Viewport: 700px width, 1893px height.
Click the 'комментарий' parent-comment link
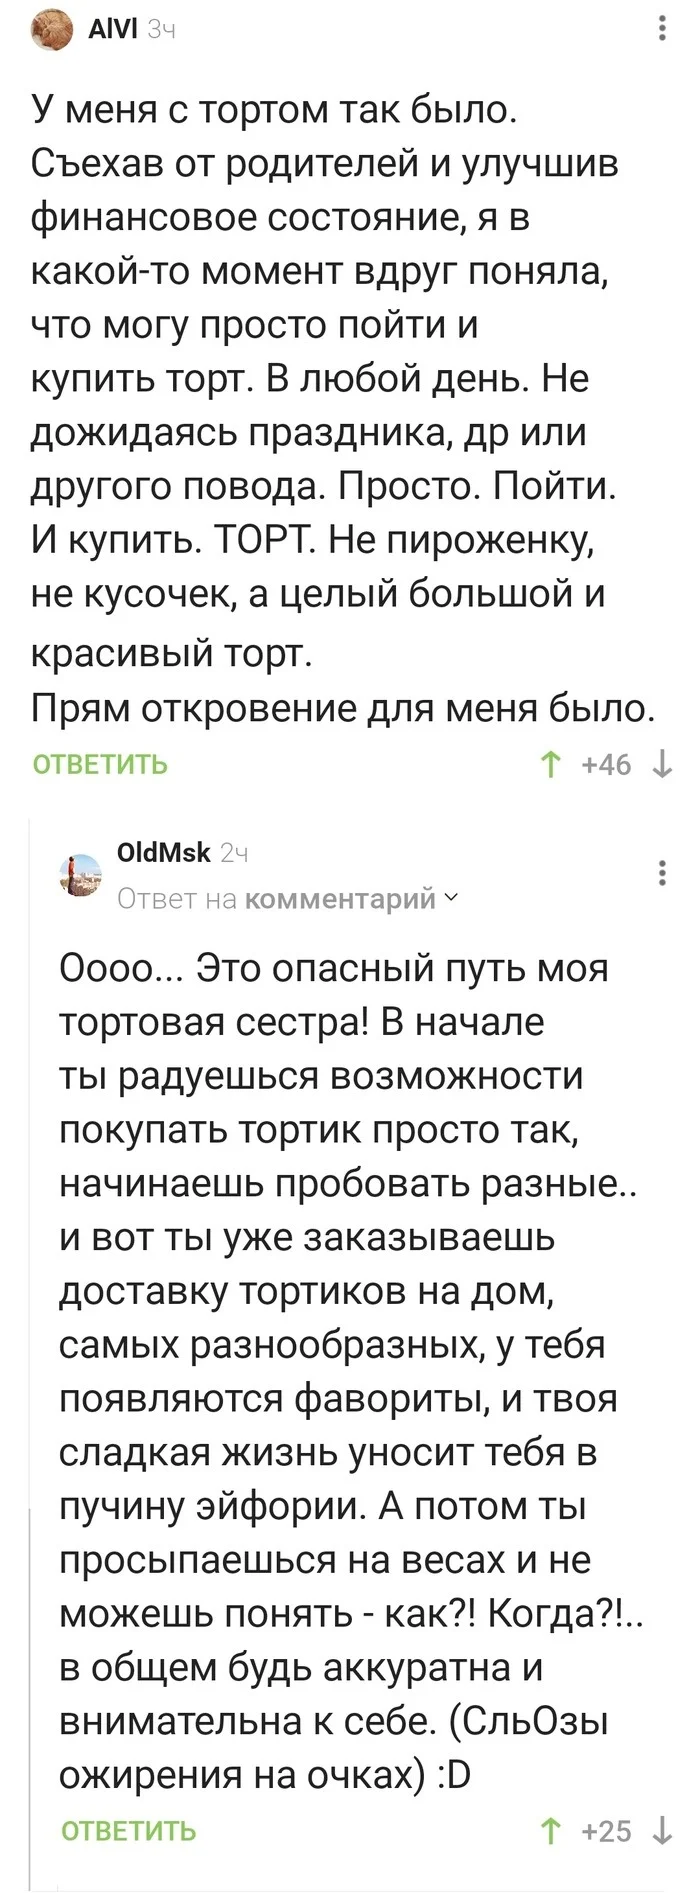click(340, 899)
